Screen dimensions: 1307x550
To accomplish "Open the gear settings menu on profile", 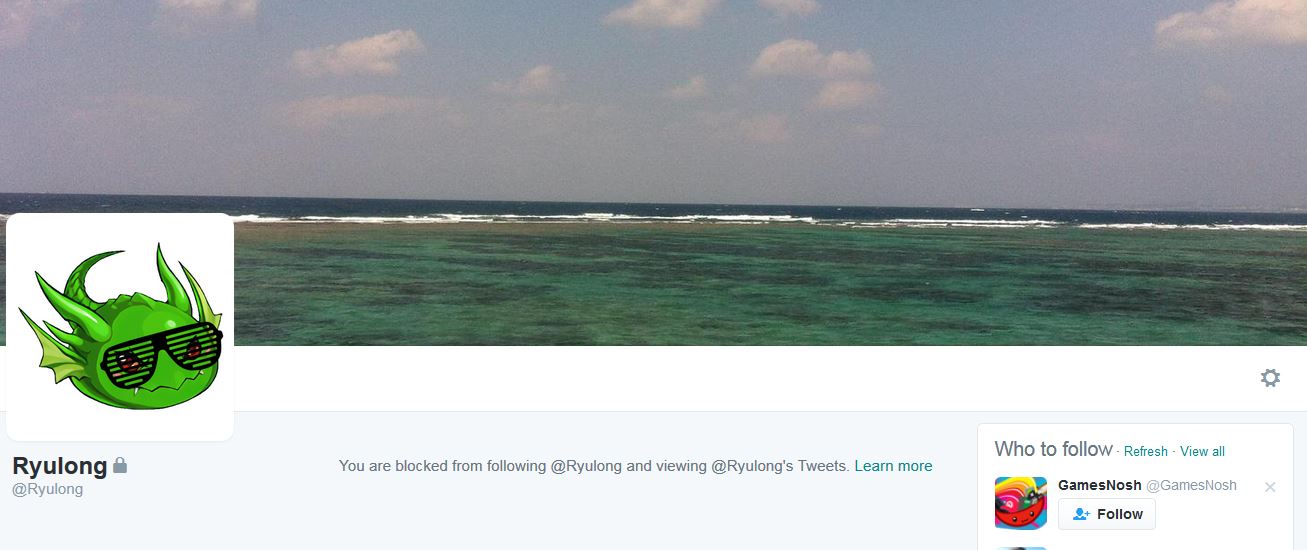I will [x=1270, y=378].
